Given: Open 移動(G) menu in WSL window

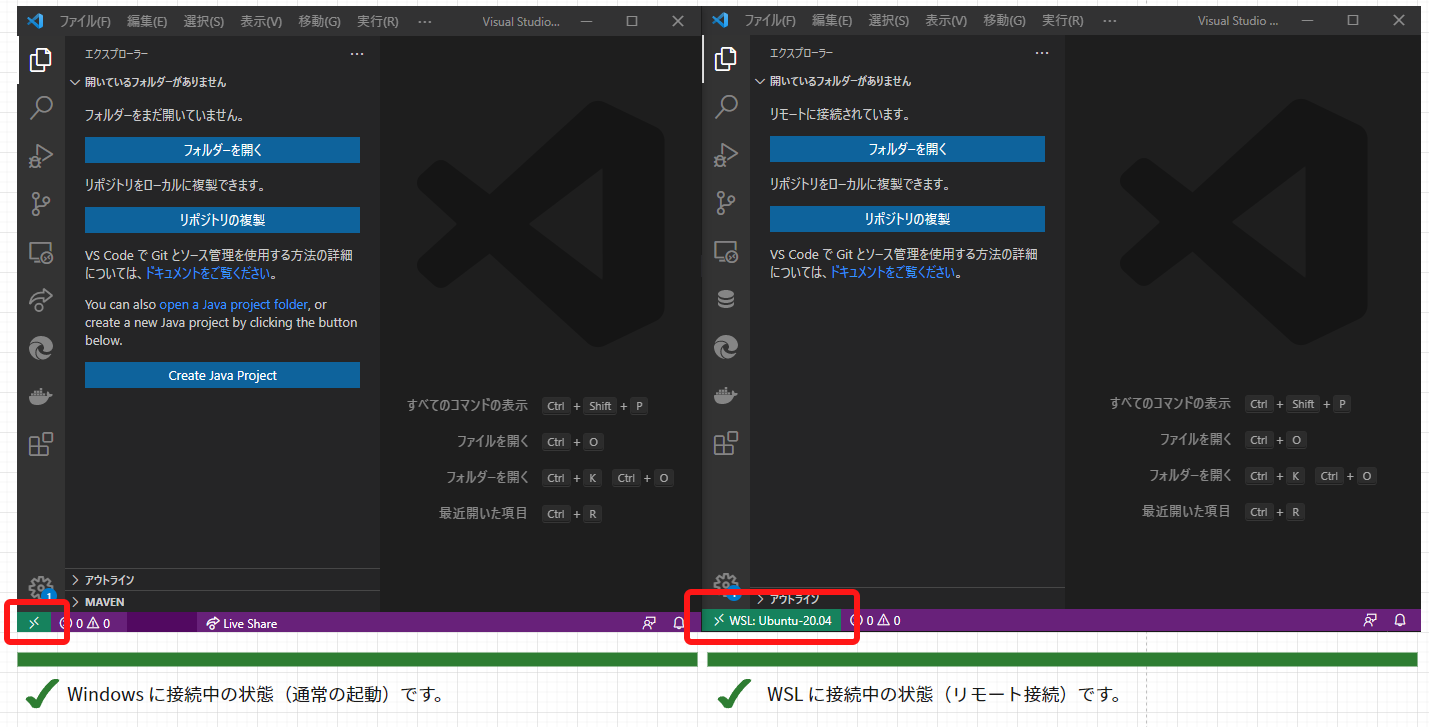Looking at the screenshot, I should click(1004, 20).
